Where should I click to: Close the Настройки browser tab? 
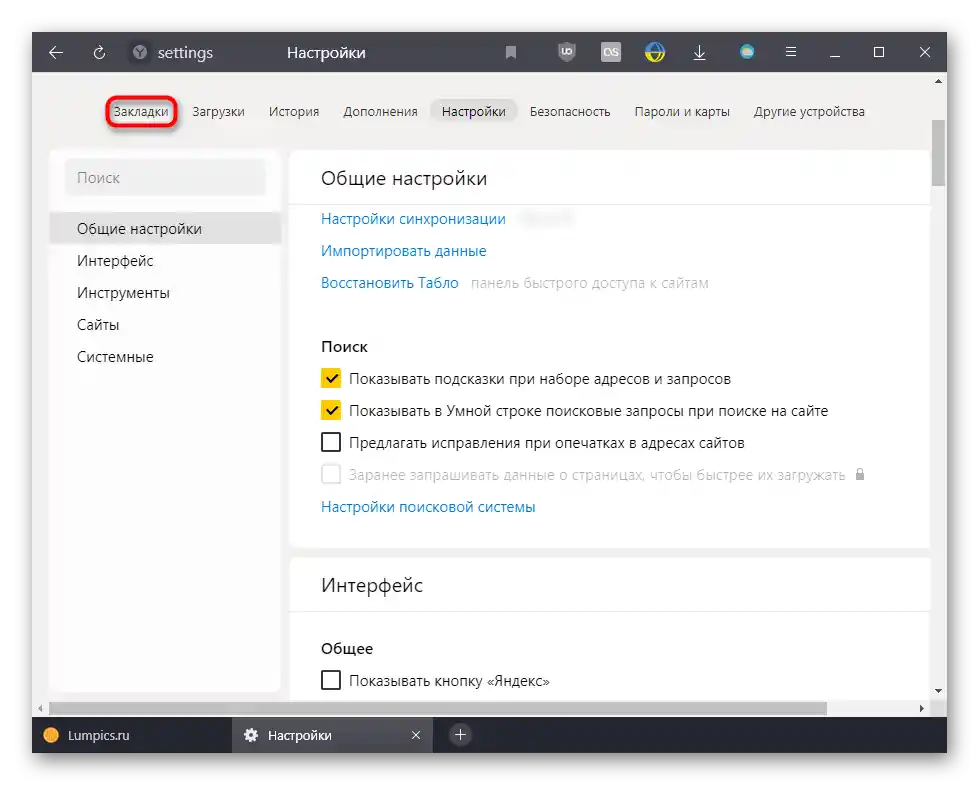416,736
